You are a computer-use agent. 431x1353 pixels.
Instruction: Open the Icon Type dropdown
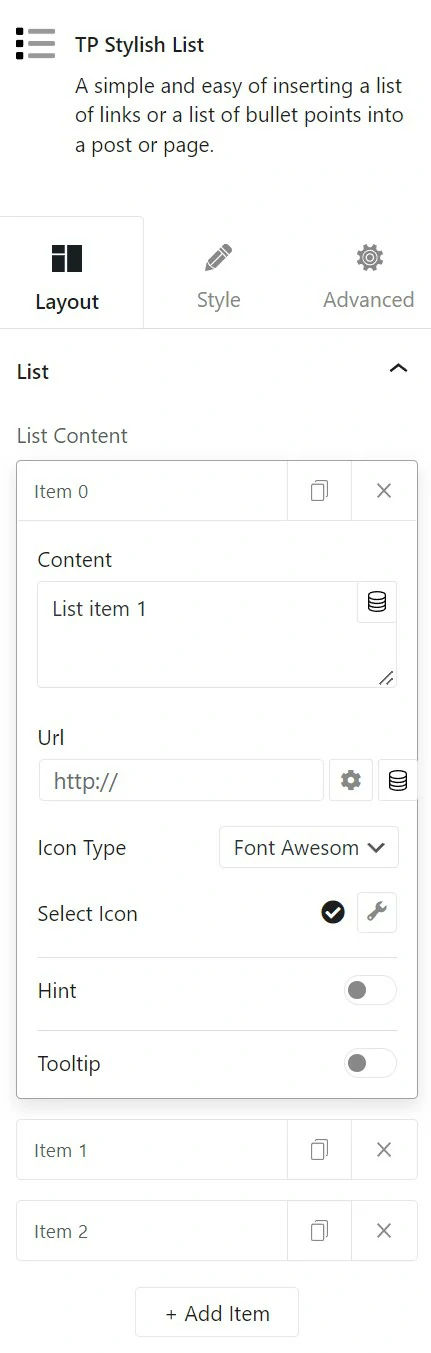coord(309,847)
